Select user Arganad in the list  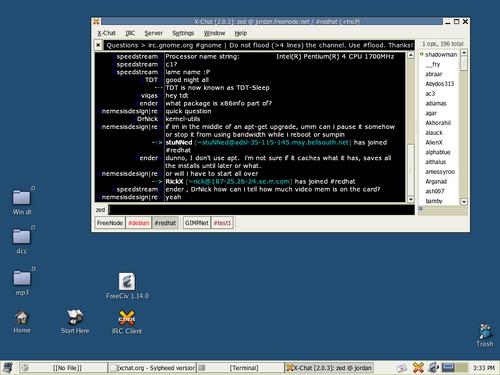[436, 181]
